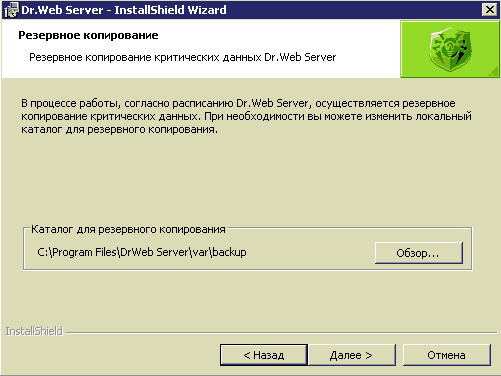The height and width of the screenshot is (376, 501).
Task: Click the subtitle Резервное копирование критических данных Dr.Web Server
Action: coord(183,57)
